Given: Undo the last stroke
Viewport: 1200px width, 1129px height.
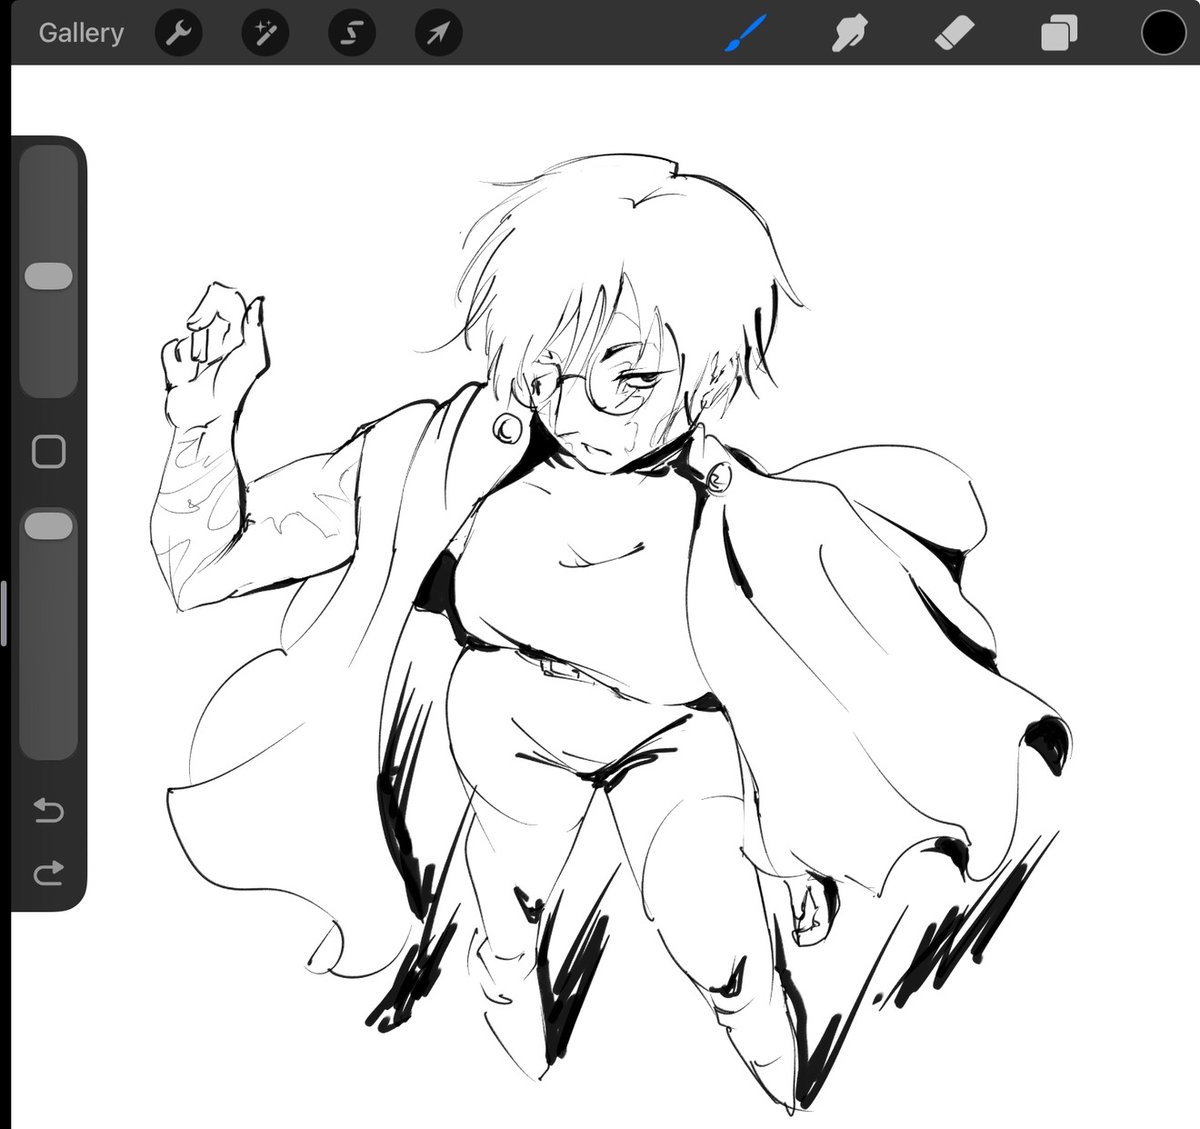Looking at the screenshot, I should tap(48, 809).
